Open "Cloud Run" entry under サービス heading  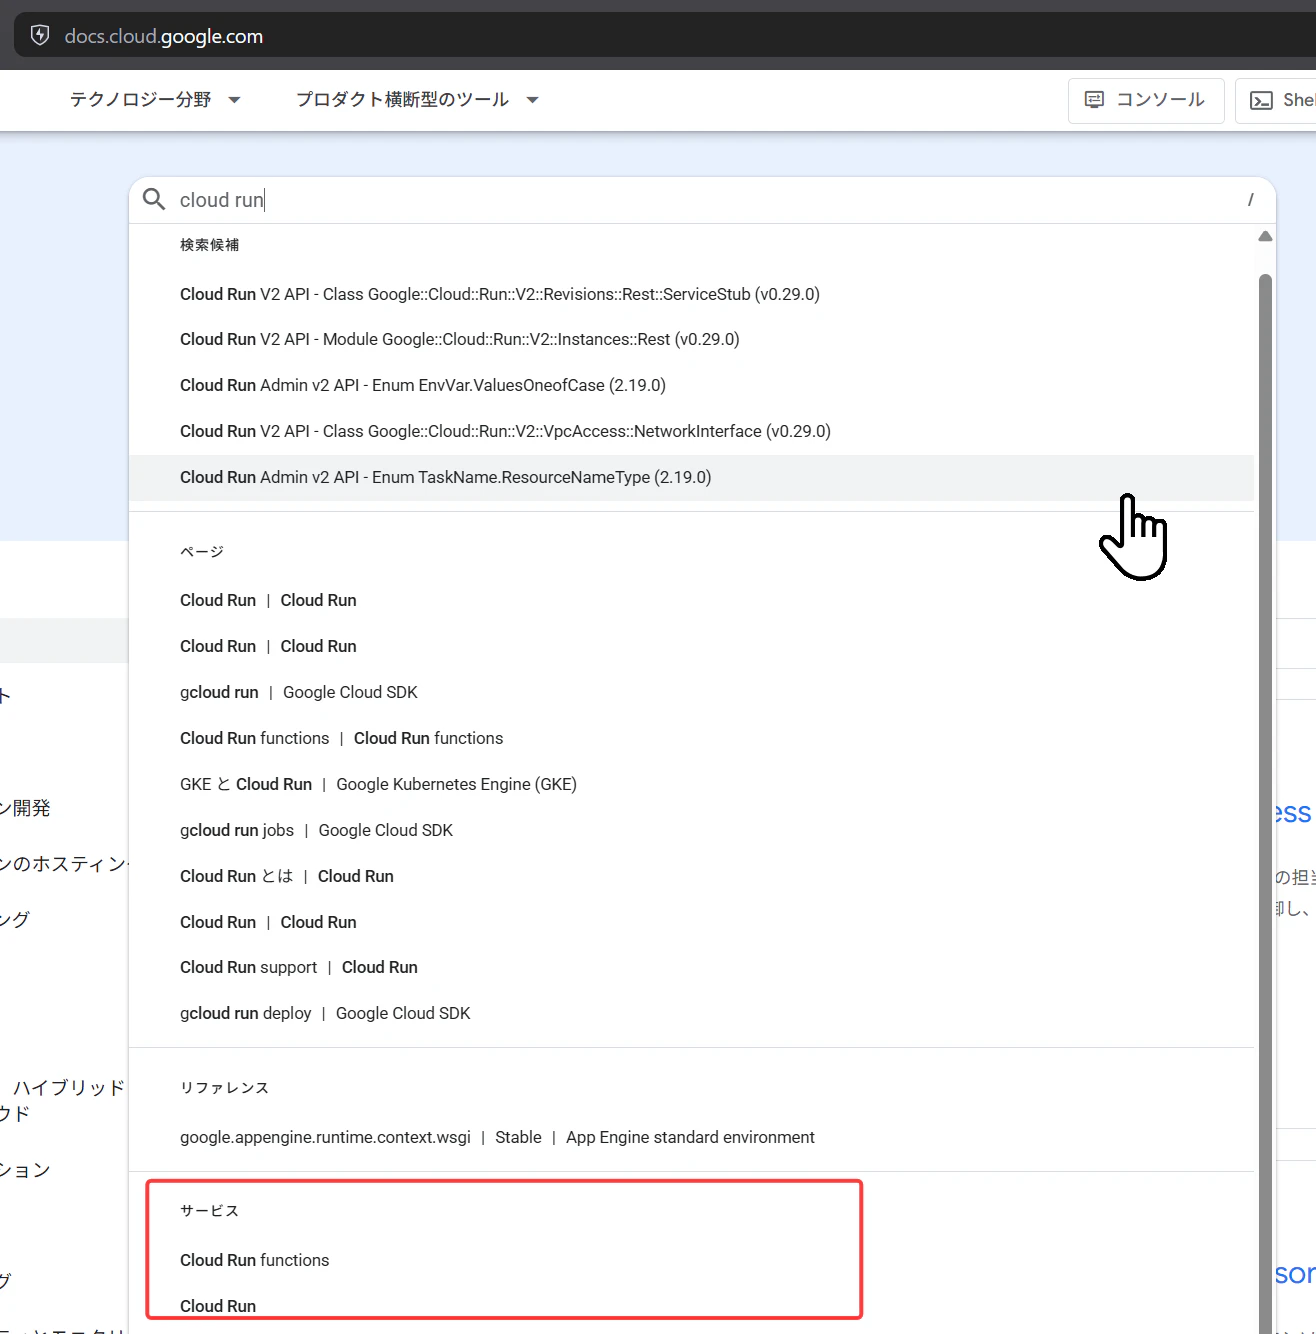tap(692, 1306)
